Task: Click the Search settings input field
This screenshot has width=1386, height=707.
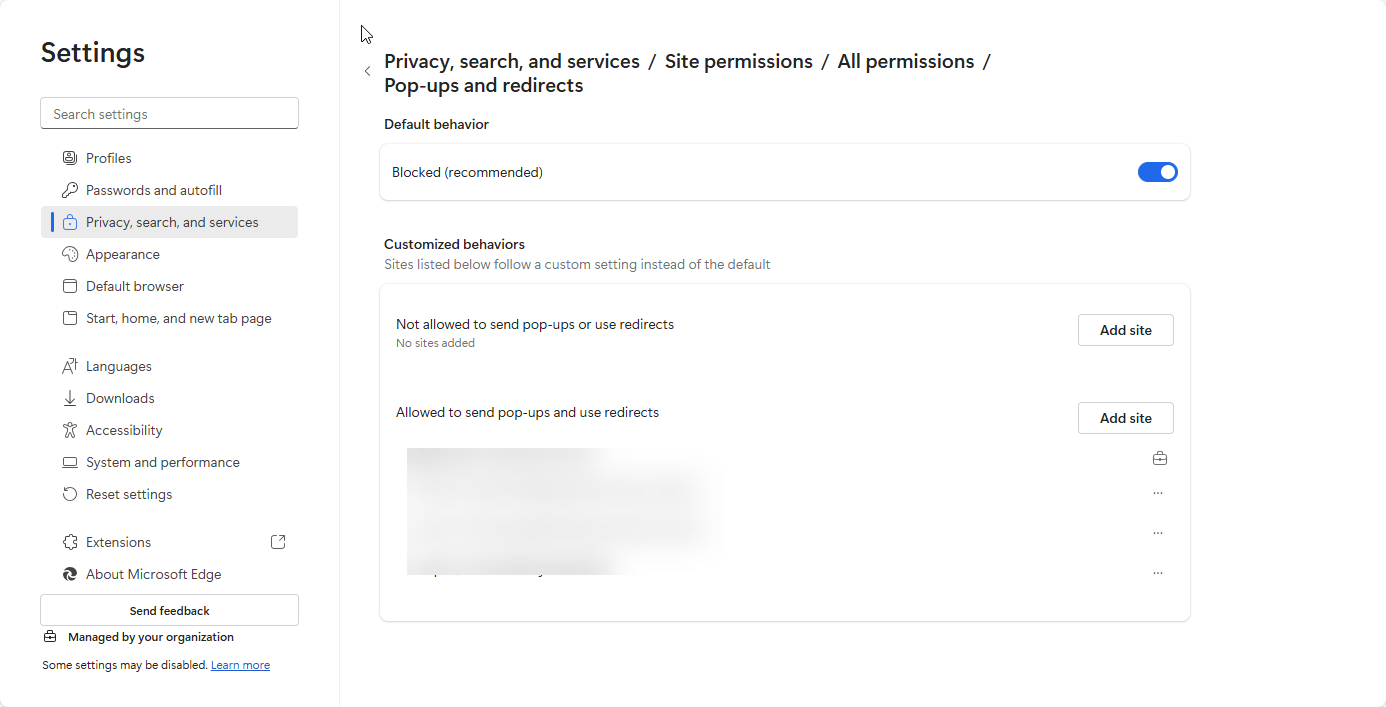Action: click(x=169, y=114)
